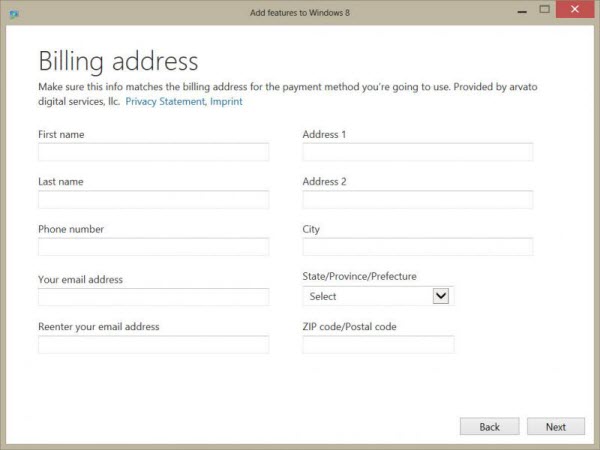Focus the Address 1 text box
Viewport: 600px width, 450px height.
(x=418, y=152)
